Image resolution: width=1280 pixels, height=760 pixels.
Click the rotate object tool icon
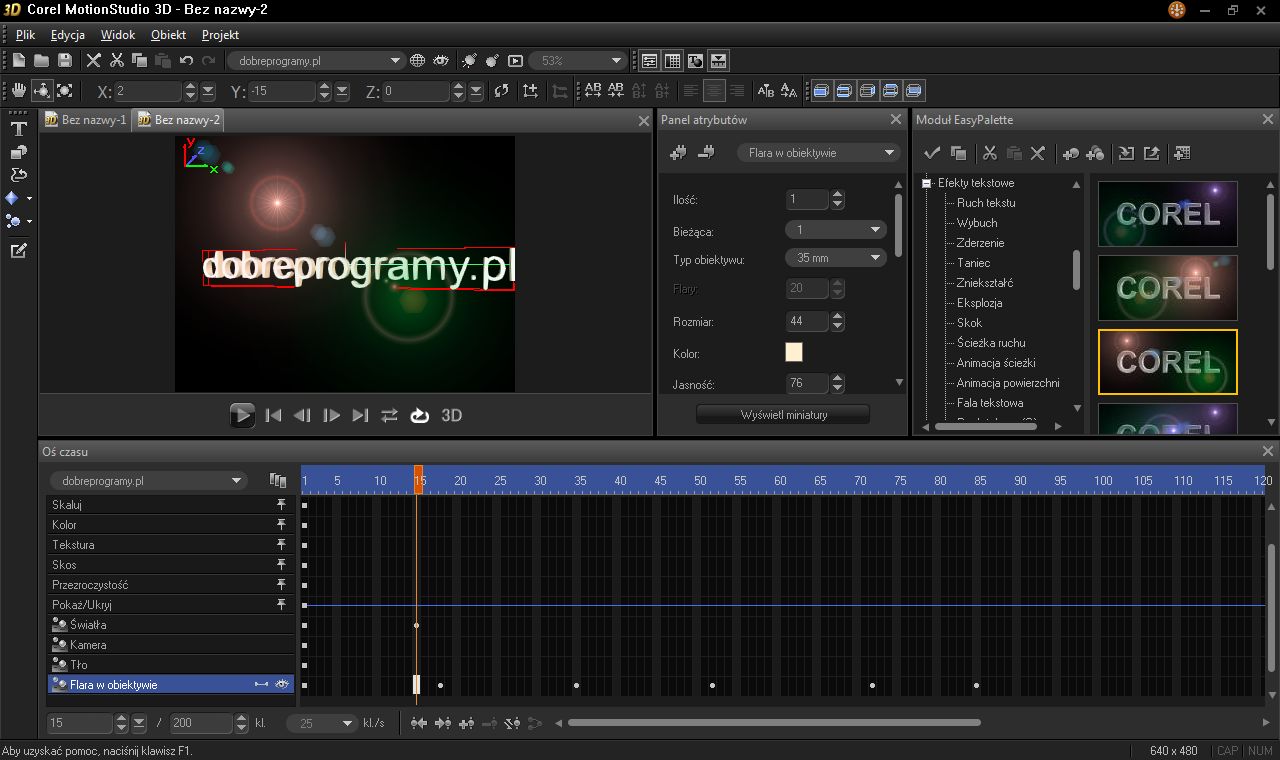coord(65,91)
